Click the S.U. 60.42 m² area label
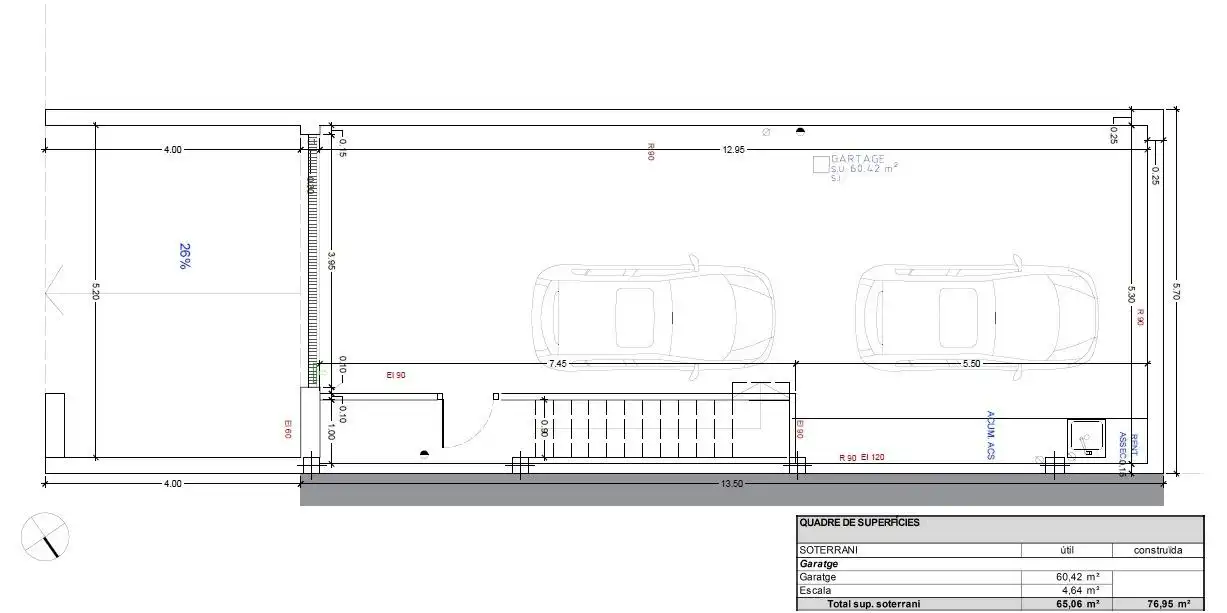 [864, 169]
